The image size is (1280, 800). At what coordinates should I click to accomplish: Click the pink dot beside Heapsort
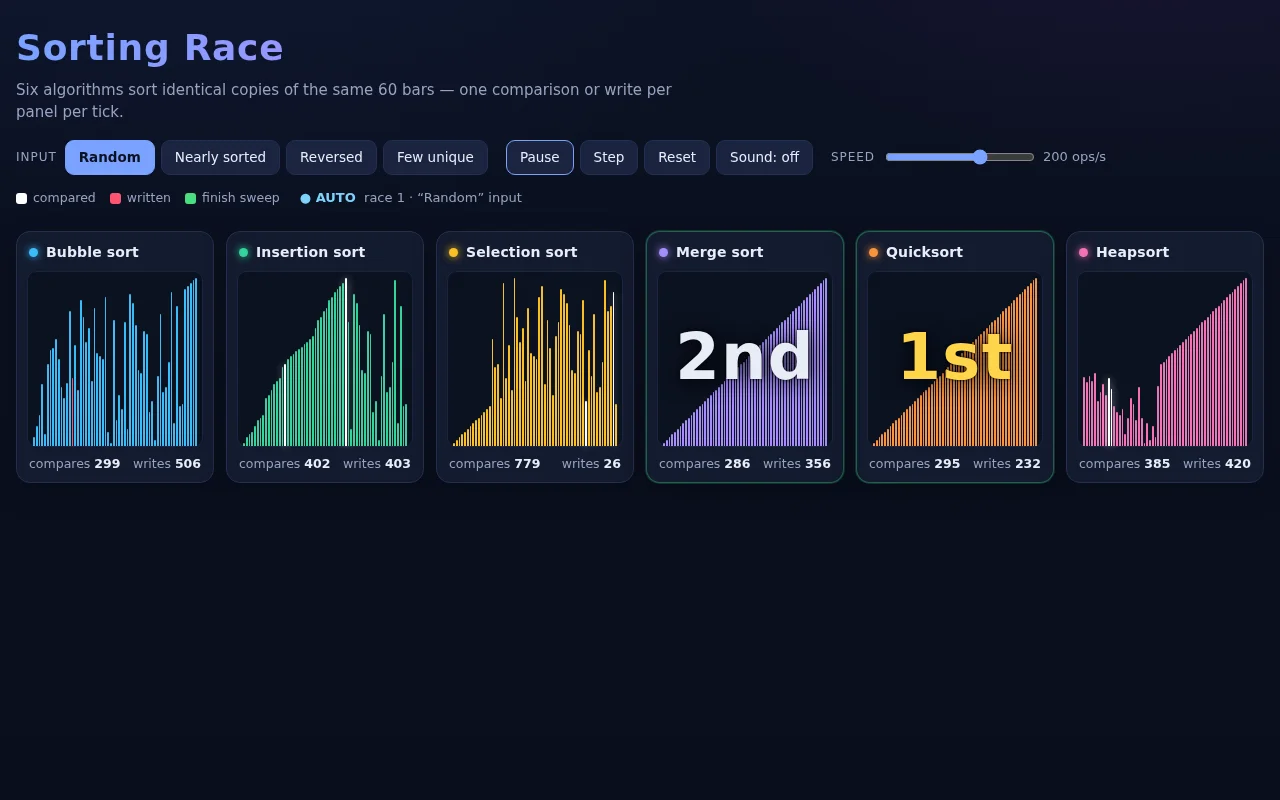point(1083,252)
